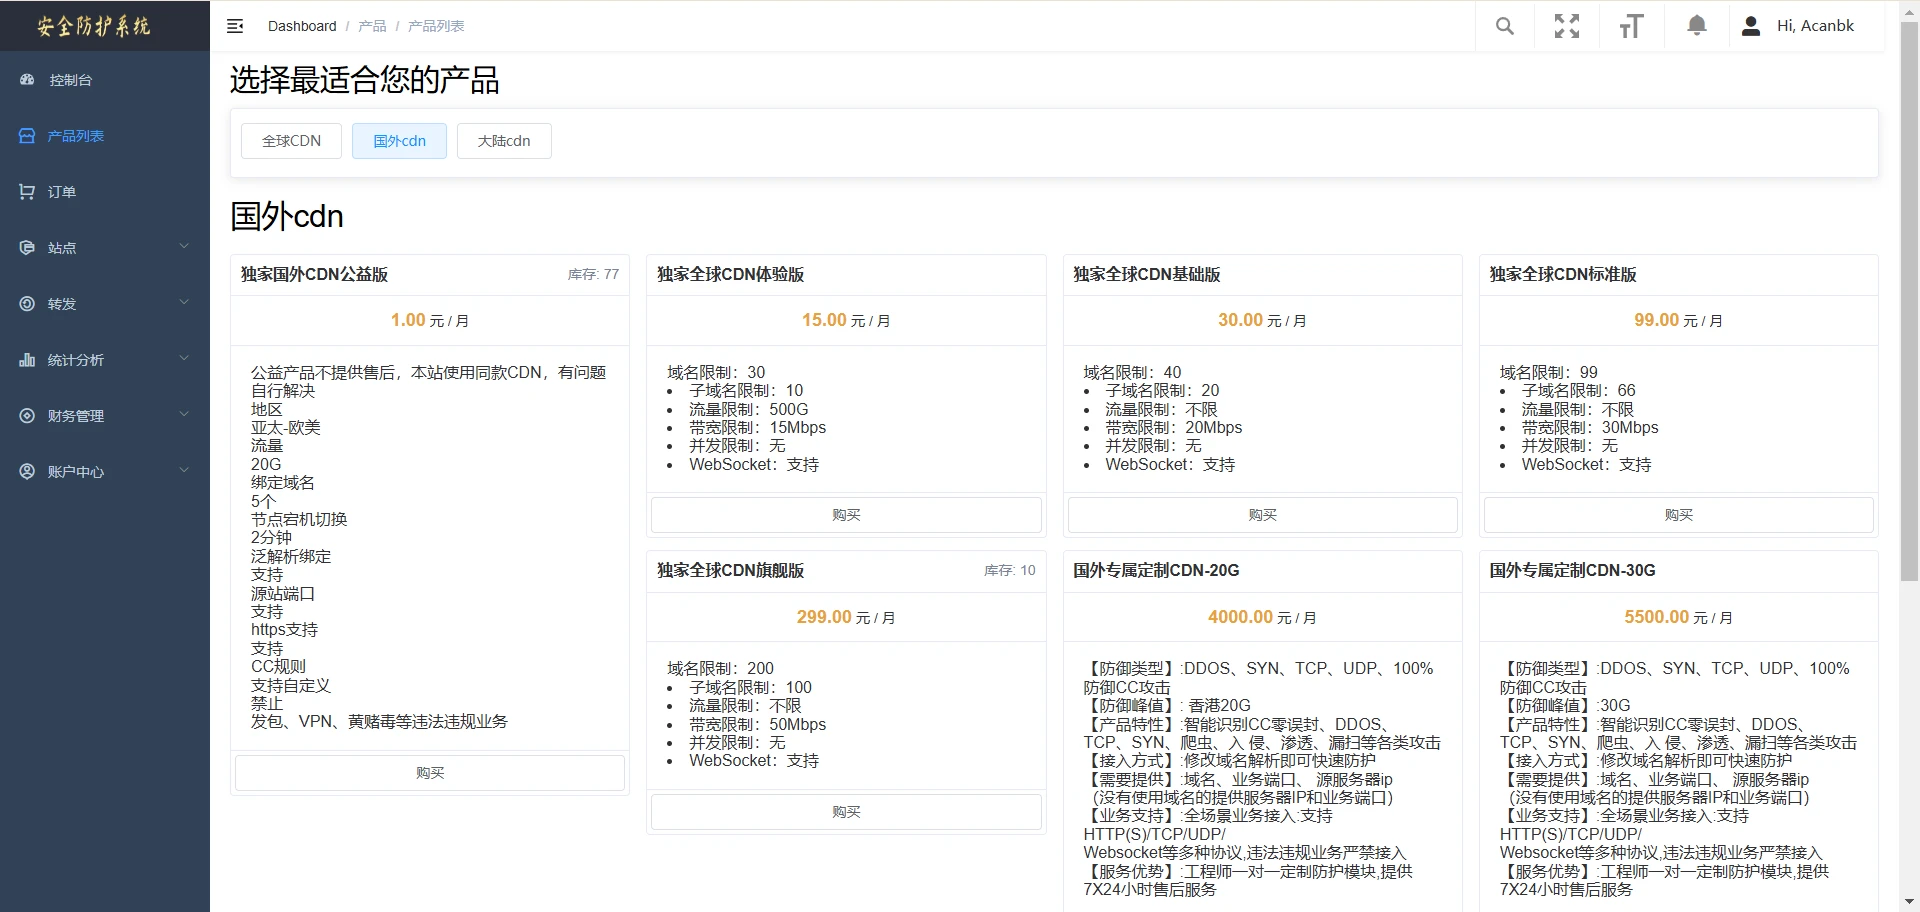Open the font size adjustment icon
1920x912 pixels.
(x=1631, y=26)
